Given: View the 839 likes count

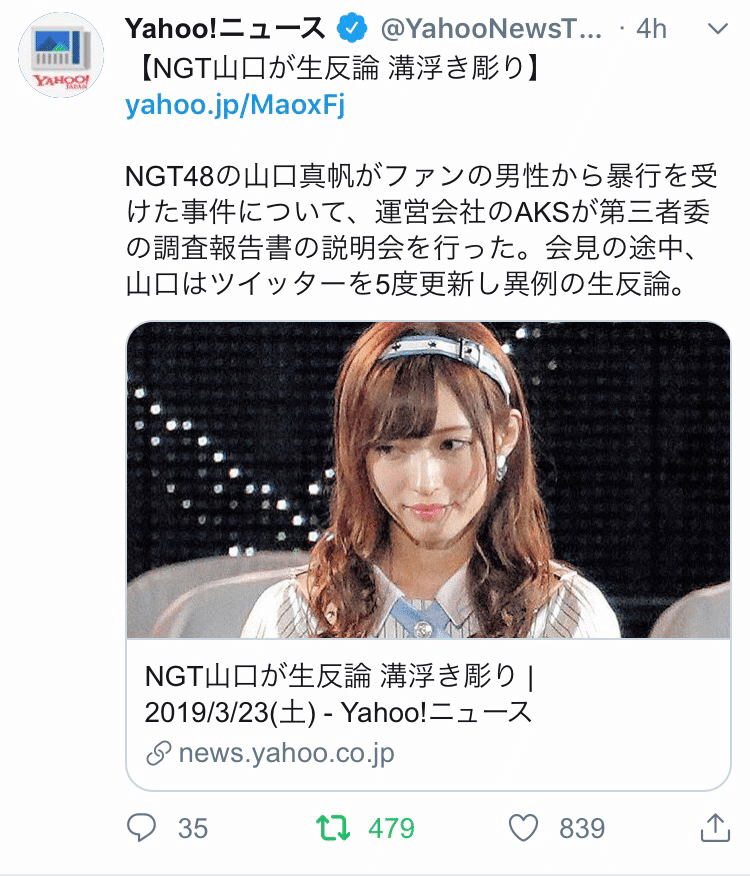Looking at the screenshot, I should [x=582, y=828].
